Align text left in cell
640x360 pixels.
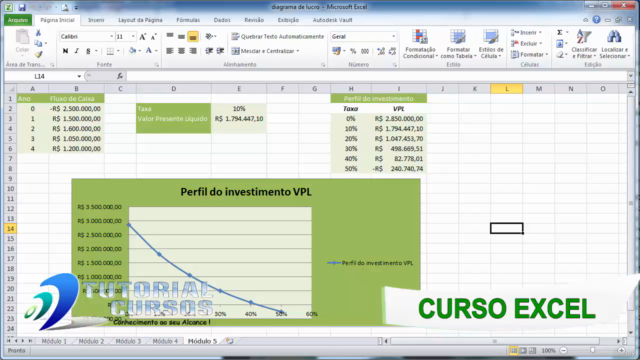click(x=170, y=51)
